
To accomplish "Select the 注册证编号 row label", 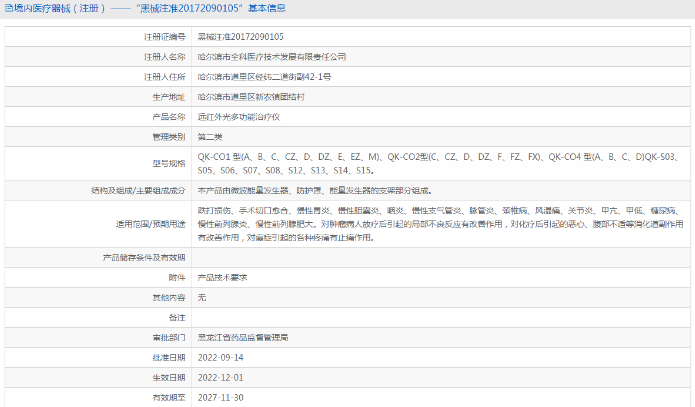I will pos(164,37).
